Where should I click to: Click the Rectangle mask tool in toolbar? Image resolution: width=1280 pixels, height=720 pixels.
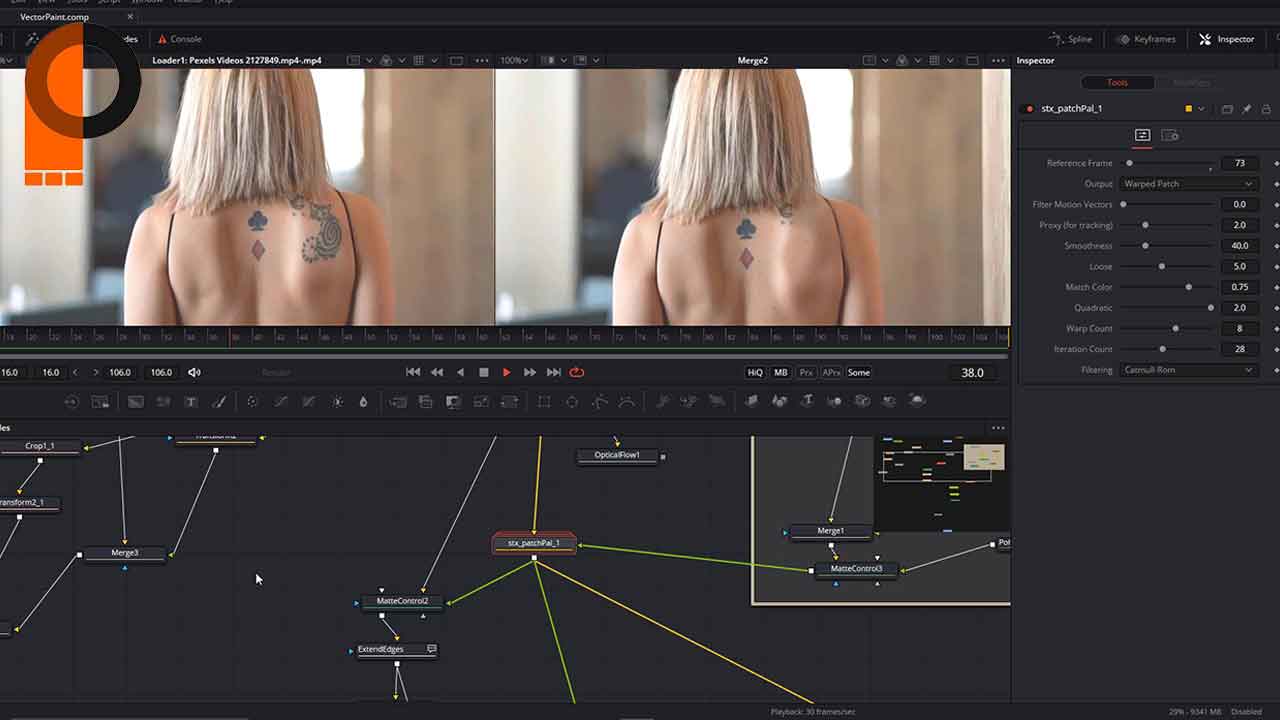click(544, 402)
